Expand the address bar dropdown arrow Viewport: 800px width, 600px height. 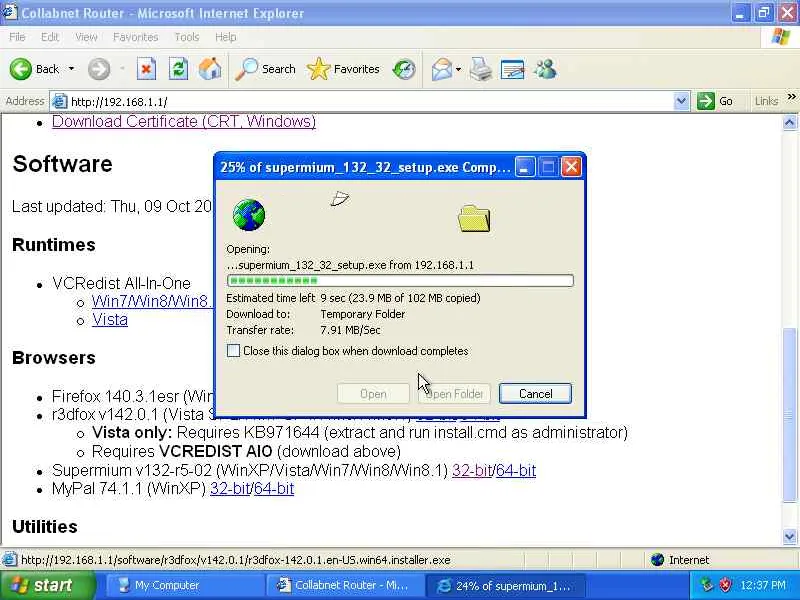click(x=681, y=101)
